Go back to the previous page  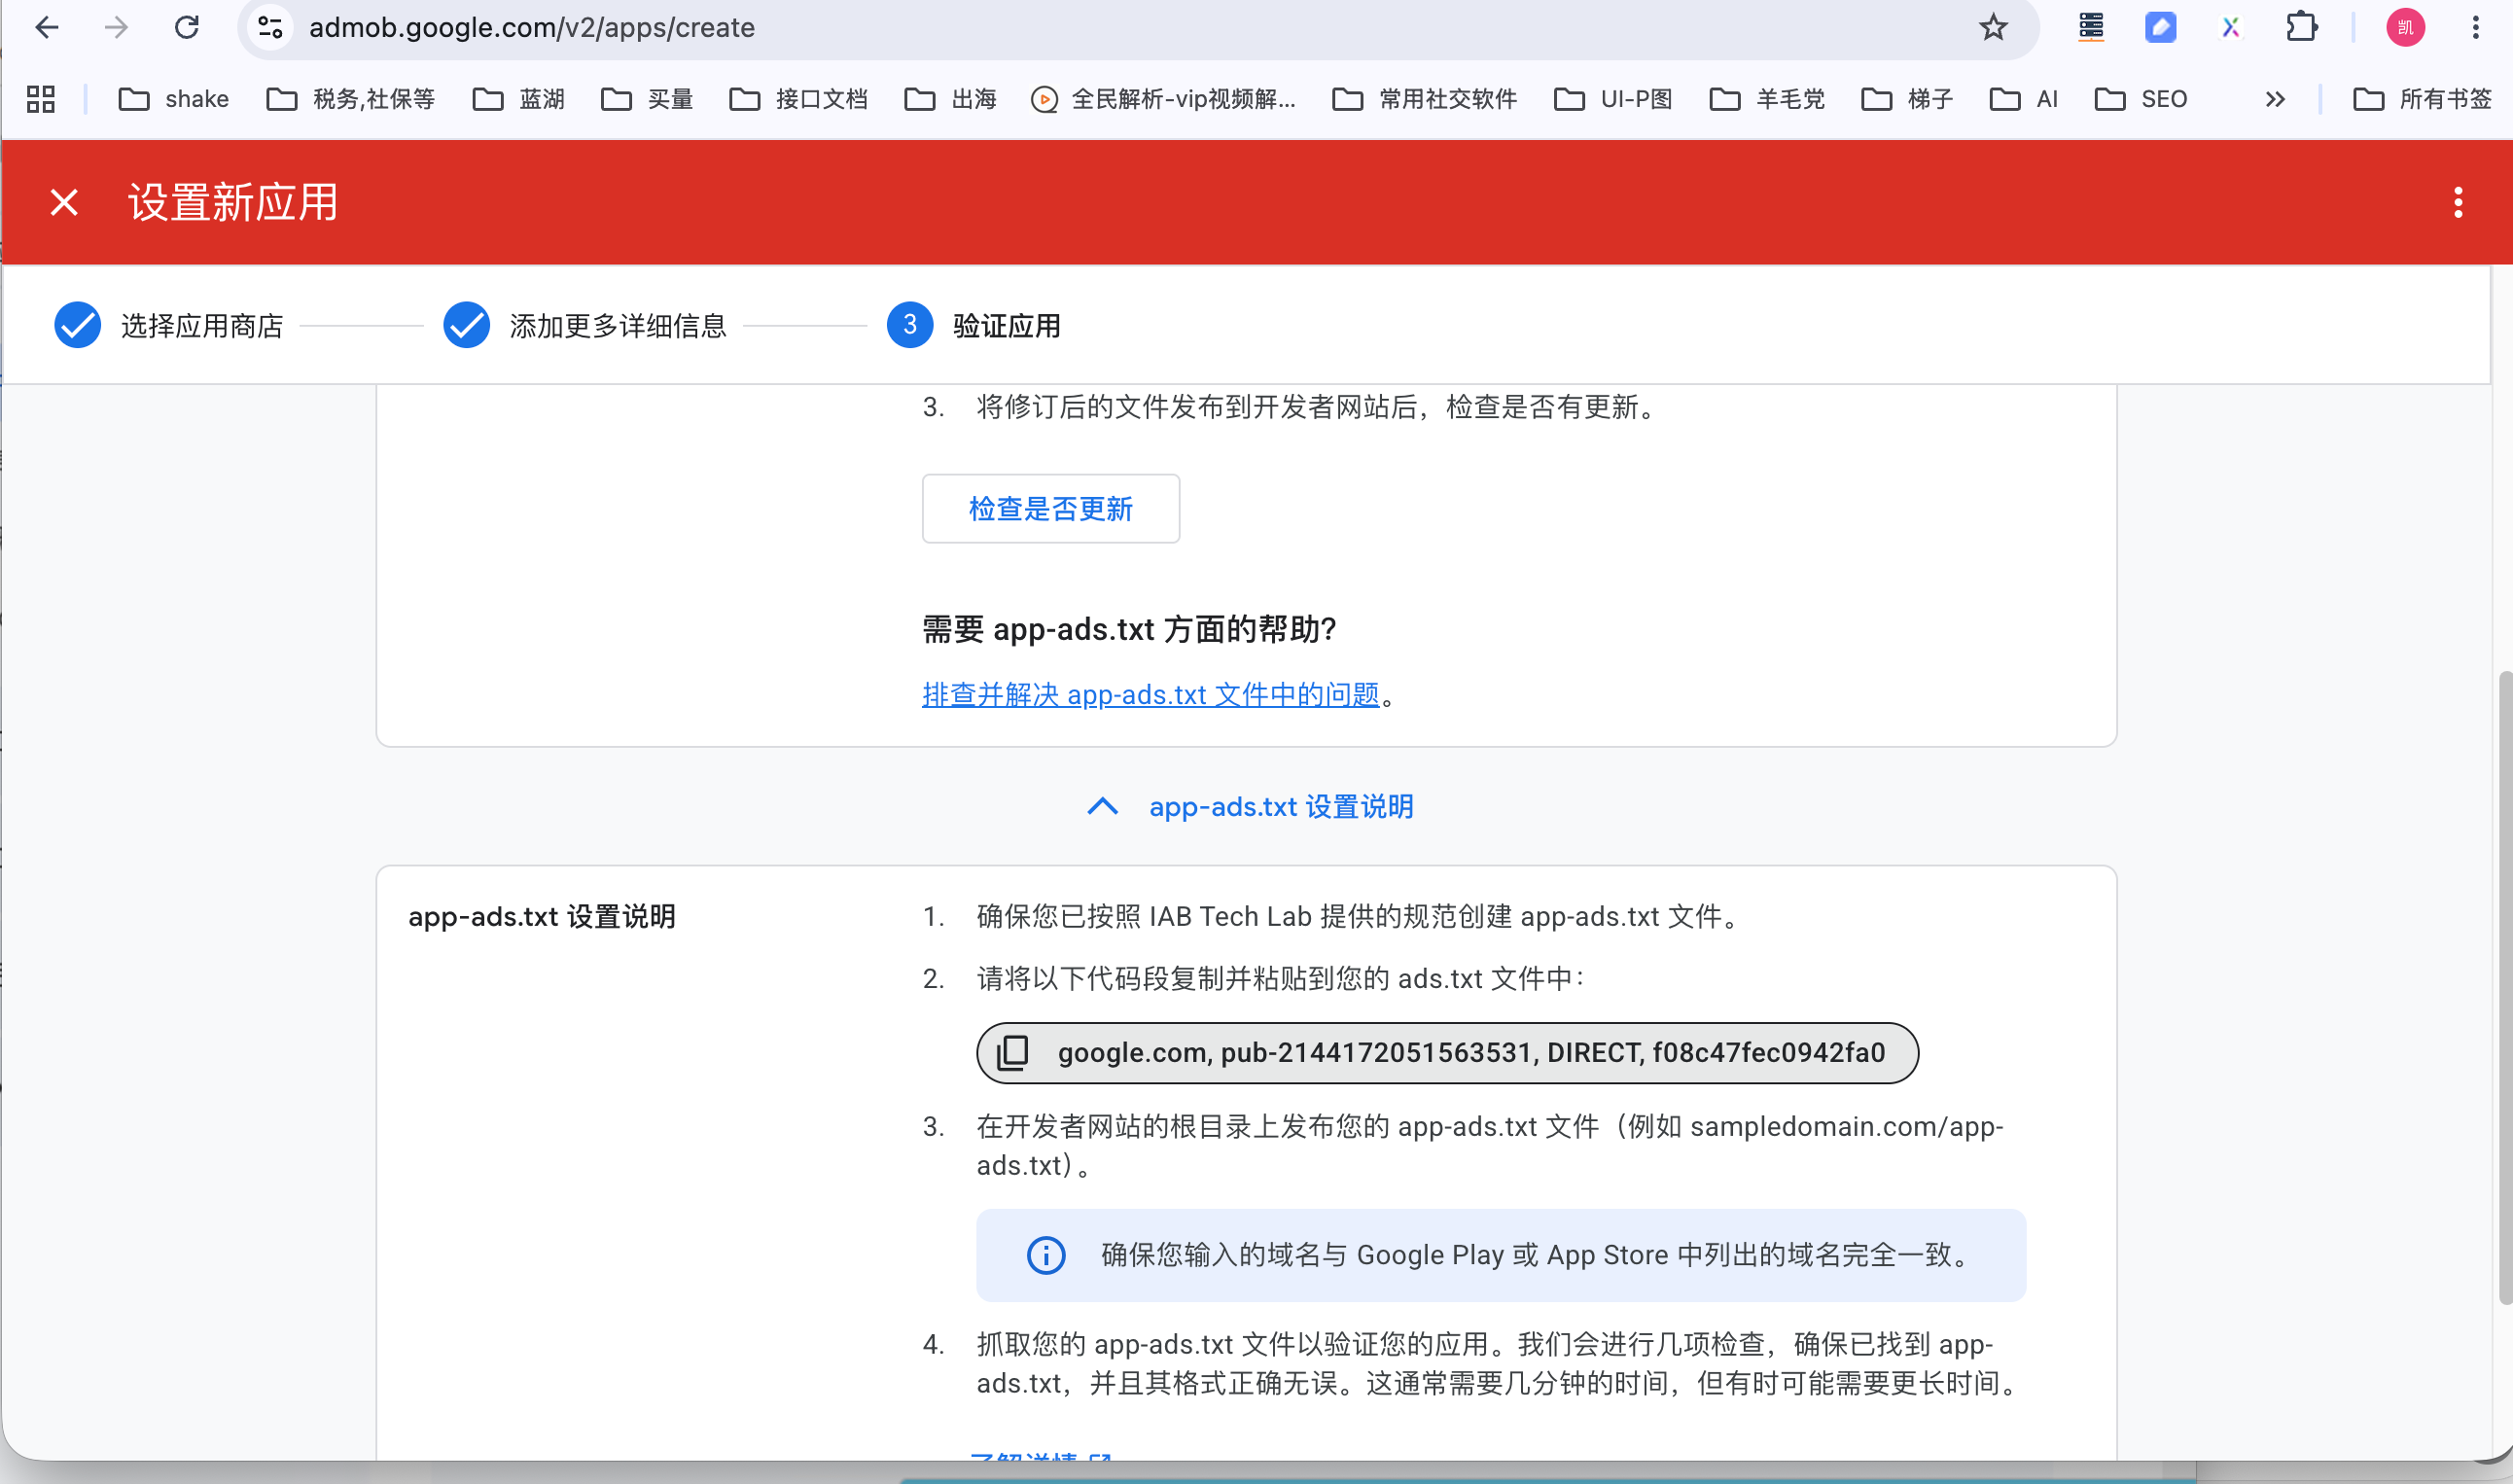pos(46,27)
